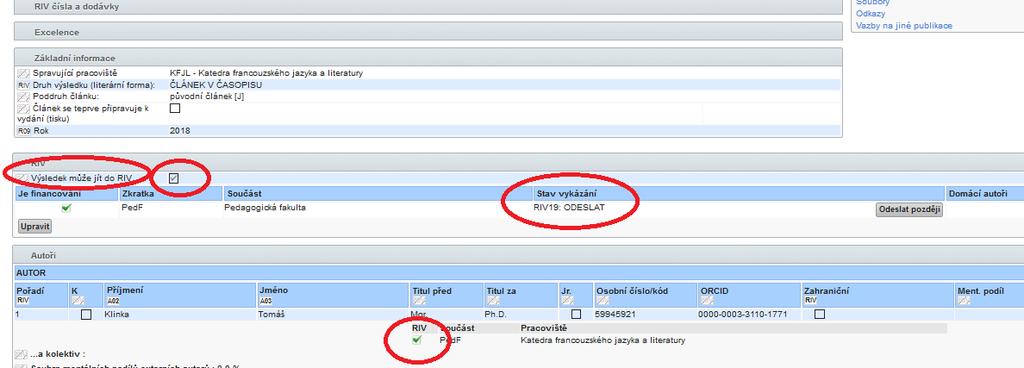
Task: Click the Odeslat později button
Action: tap(909, 209)
